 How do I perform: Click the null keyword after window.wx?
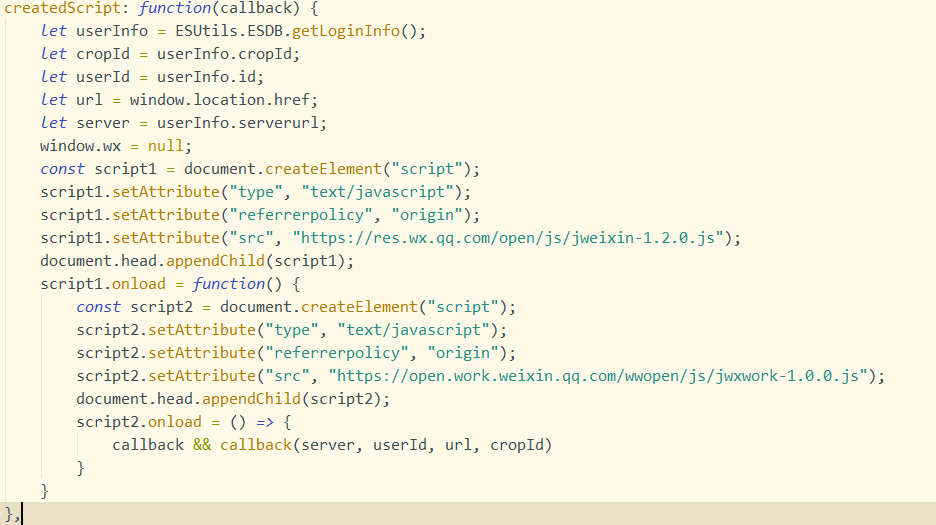[164, 146]
